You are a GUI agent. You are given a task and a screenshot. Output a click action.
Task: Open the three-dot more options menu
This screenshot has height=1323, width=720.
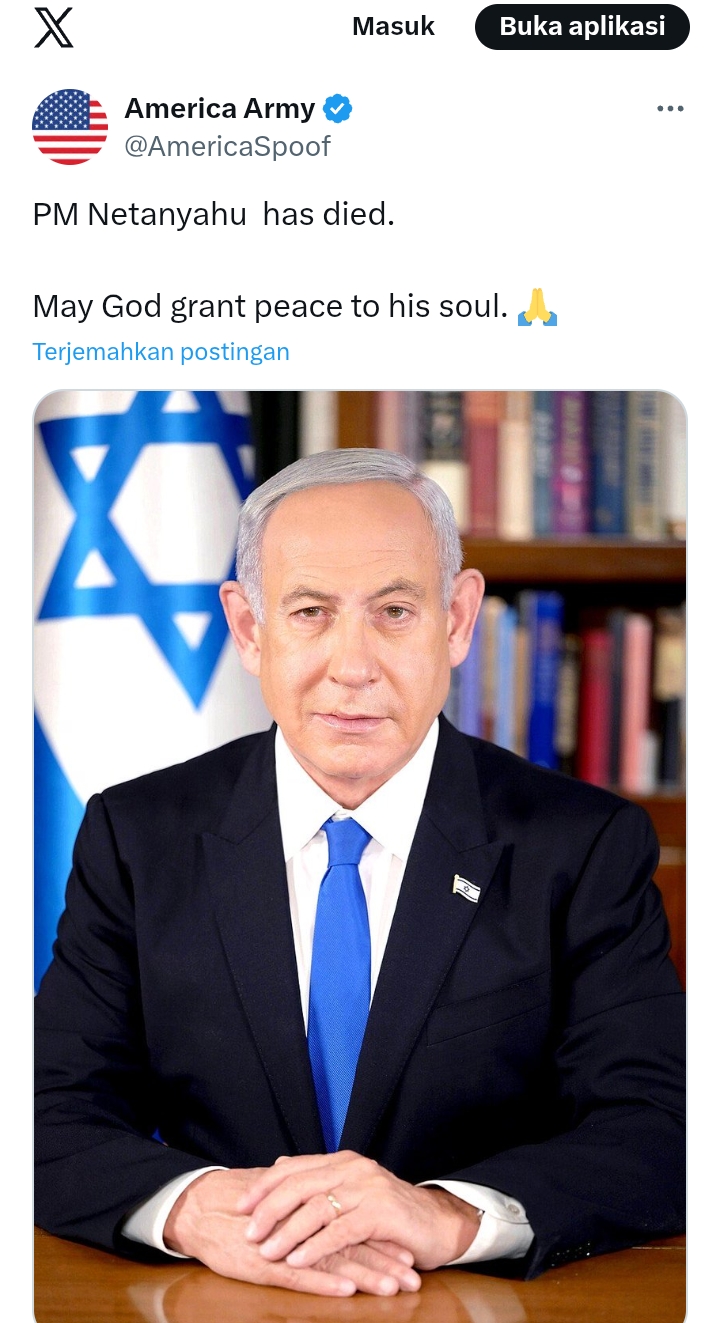(x=670, y=109)
